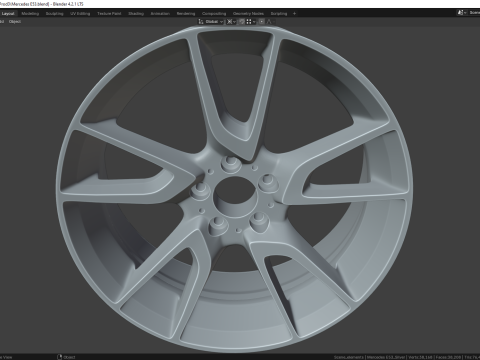Screen dimensions: 480x360
Task: Open the Animation workspace tab
Action: (160, 14)
